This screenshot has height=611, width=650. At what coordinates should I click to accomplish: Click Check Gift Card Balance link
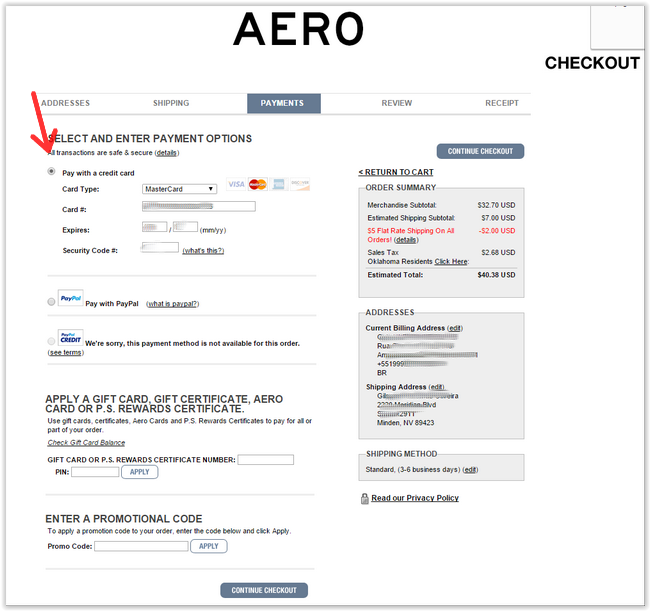(x=86, y=443)
